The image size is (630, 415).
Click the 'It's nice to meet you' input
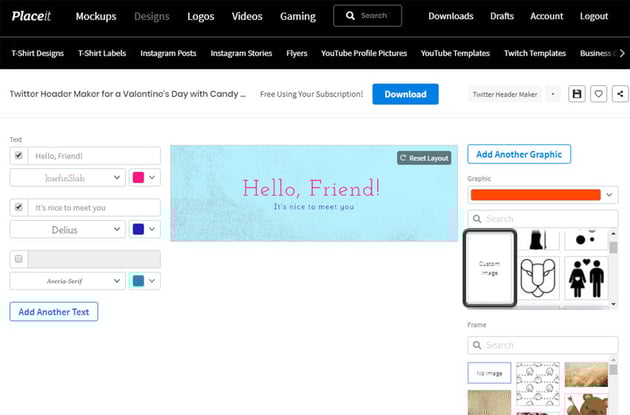click(x=94, y=207)
